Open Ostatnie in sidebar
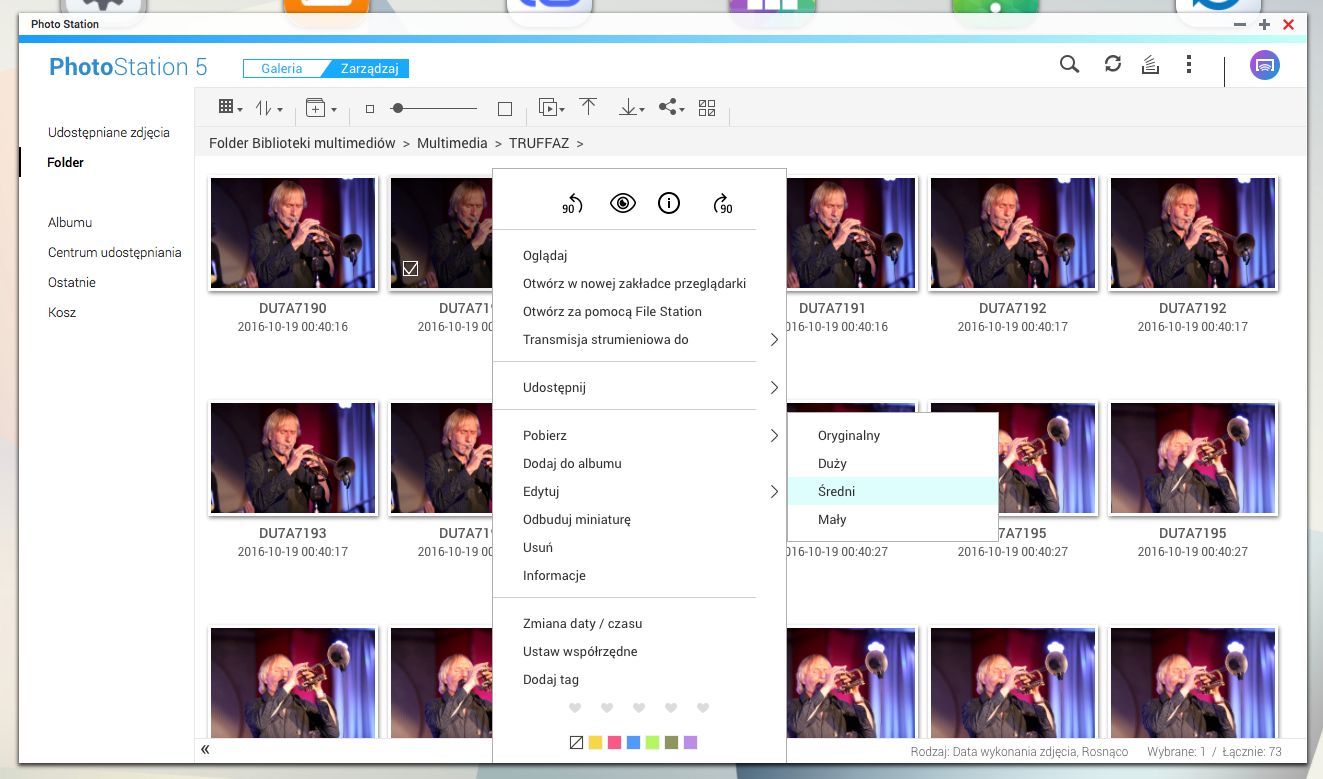This screenshot has height=779, width=1323. [x=72, y=282]
